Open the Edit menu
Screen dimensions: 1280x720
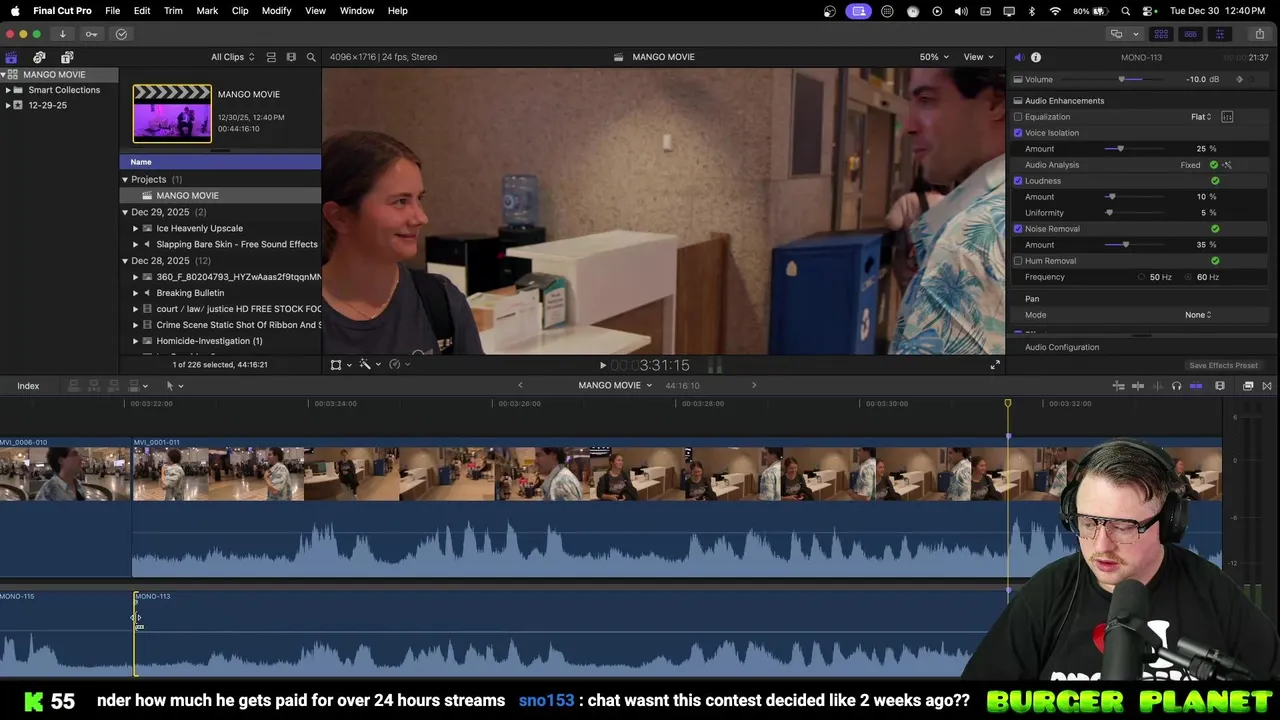[142, 11]
